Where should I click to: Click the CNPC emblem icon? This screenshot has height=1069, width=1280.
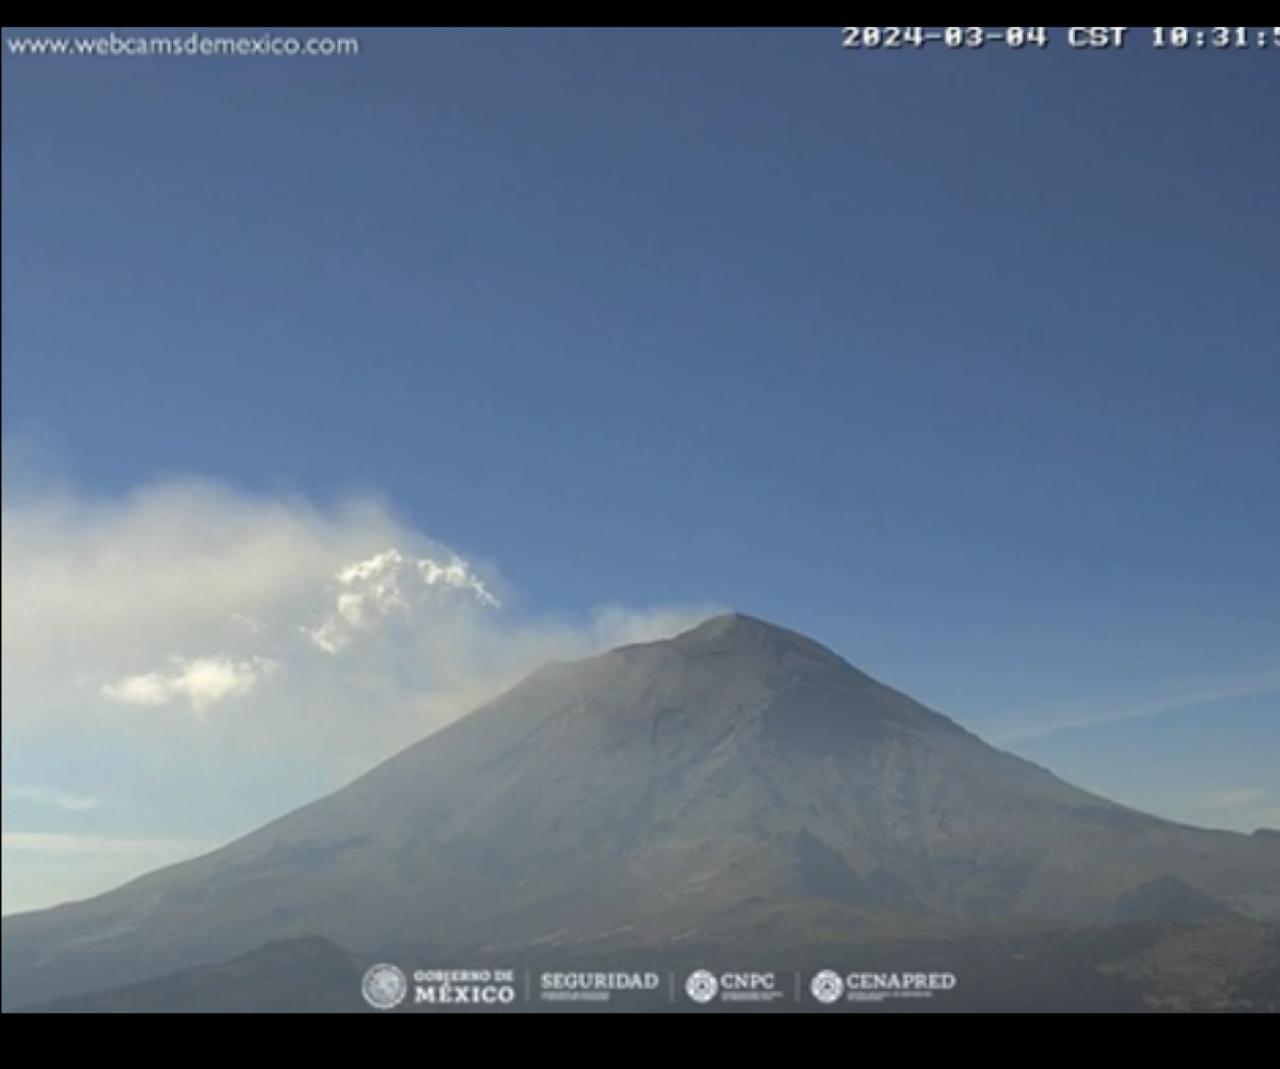[x=701, y=986]
